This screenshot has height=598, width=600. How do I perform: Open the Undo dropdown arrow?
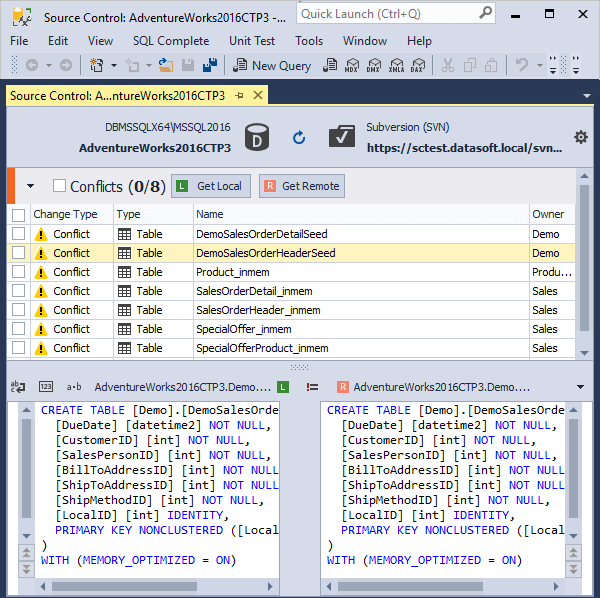tap(540, 65)
